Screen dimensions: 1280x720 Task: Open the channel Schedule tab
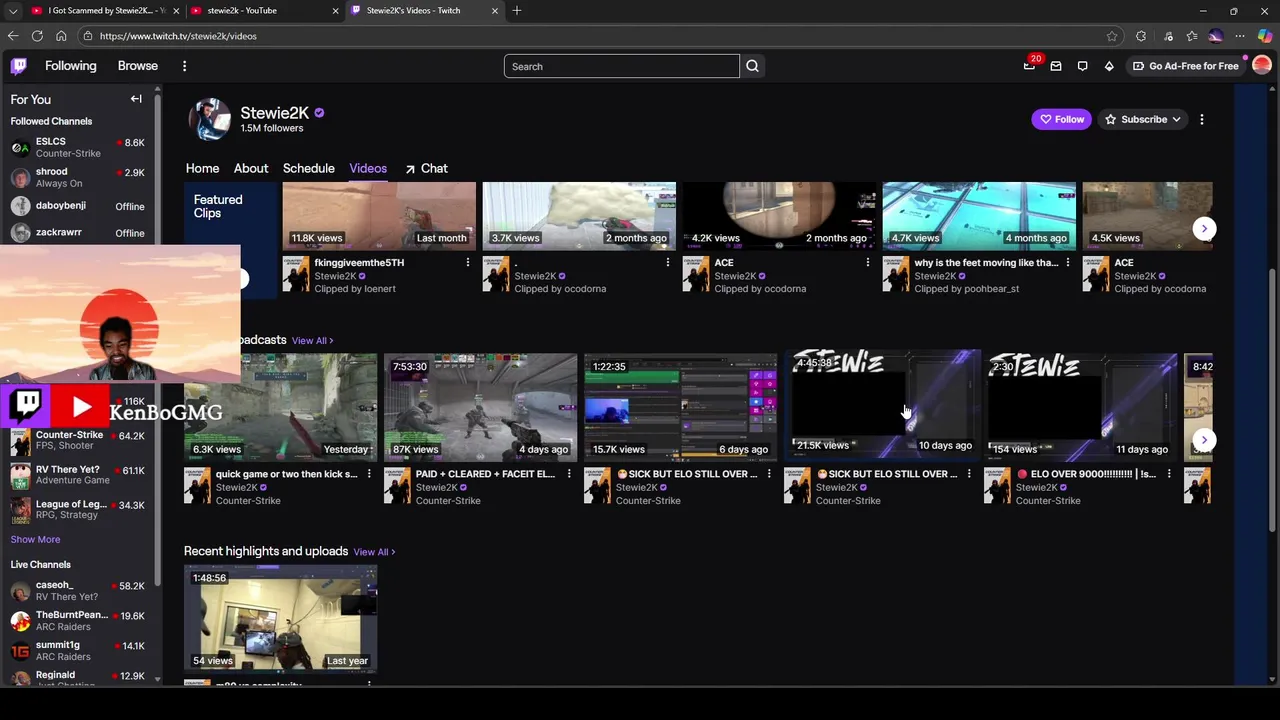[308, 169]
